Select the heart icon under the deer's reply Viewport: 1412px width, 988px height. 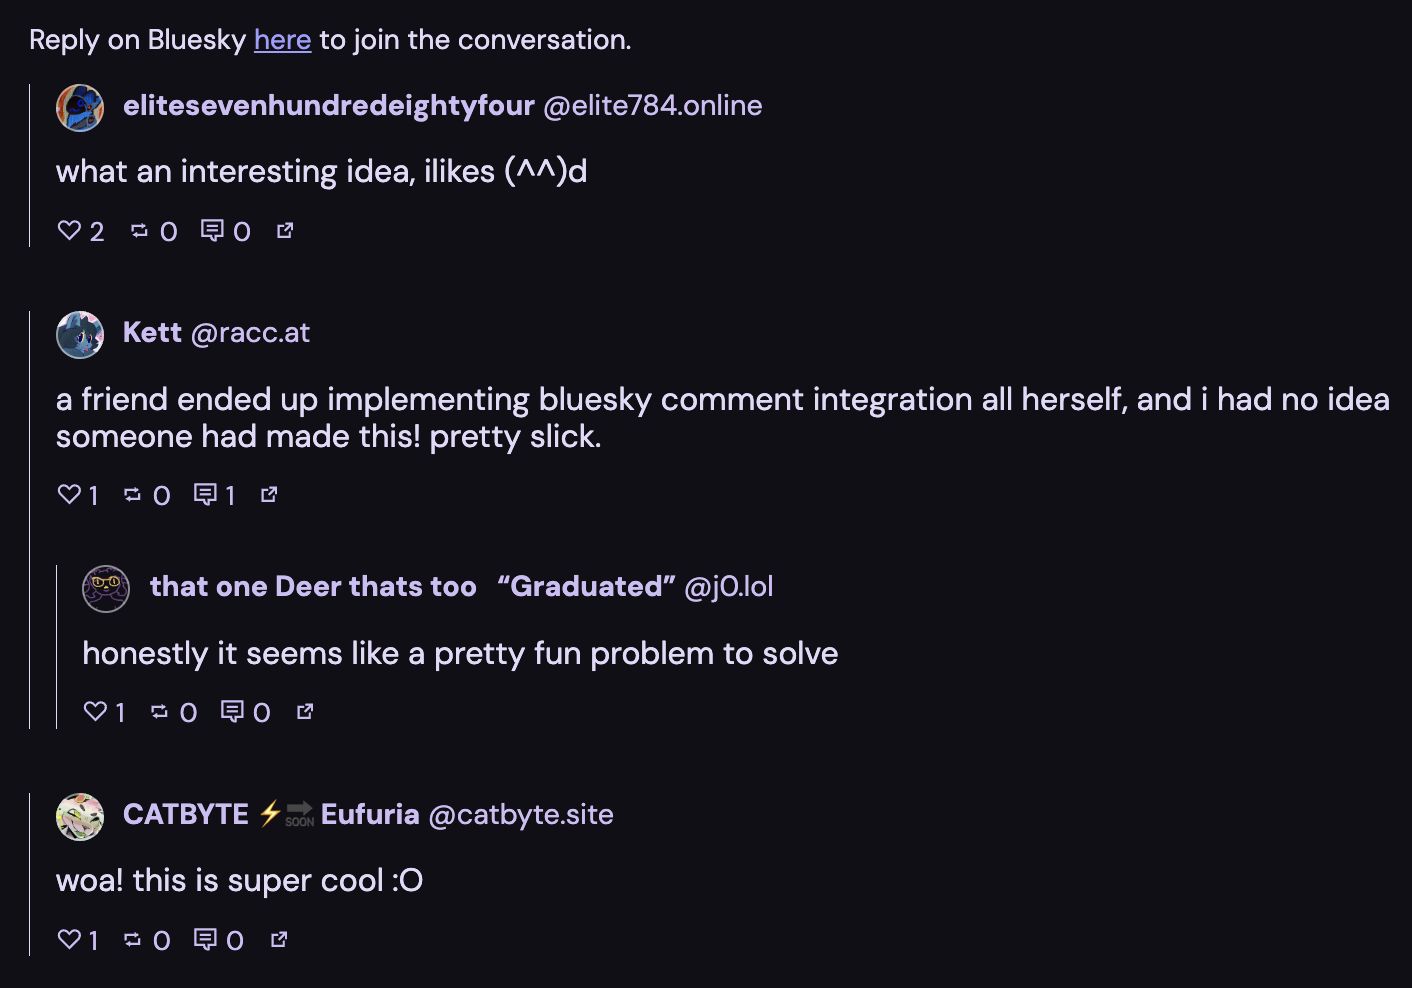[x=94, y=712]
